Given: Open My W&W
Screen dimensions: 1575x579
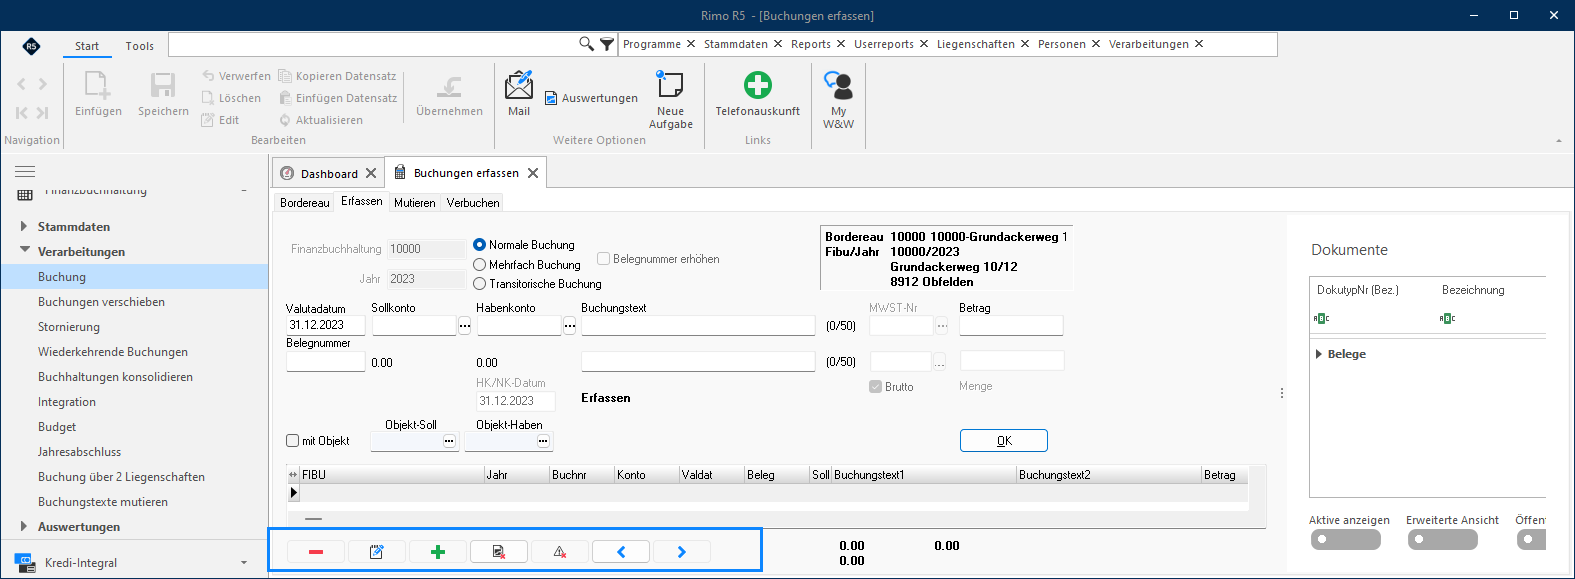Looking at the screenshot, I should pyautogui.click(x=838, y=99).
